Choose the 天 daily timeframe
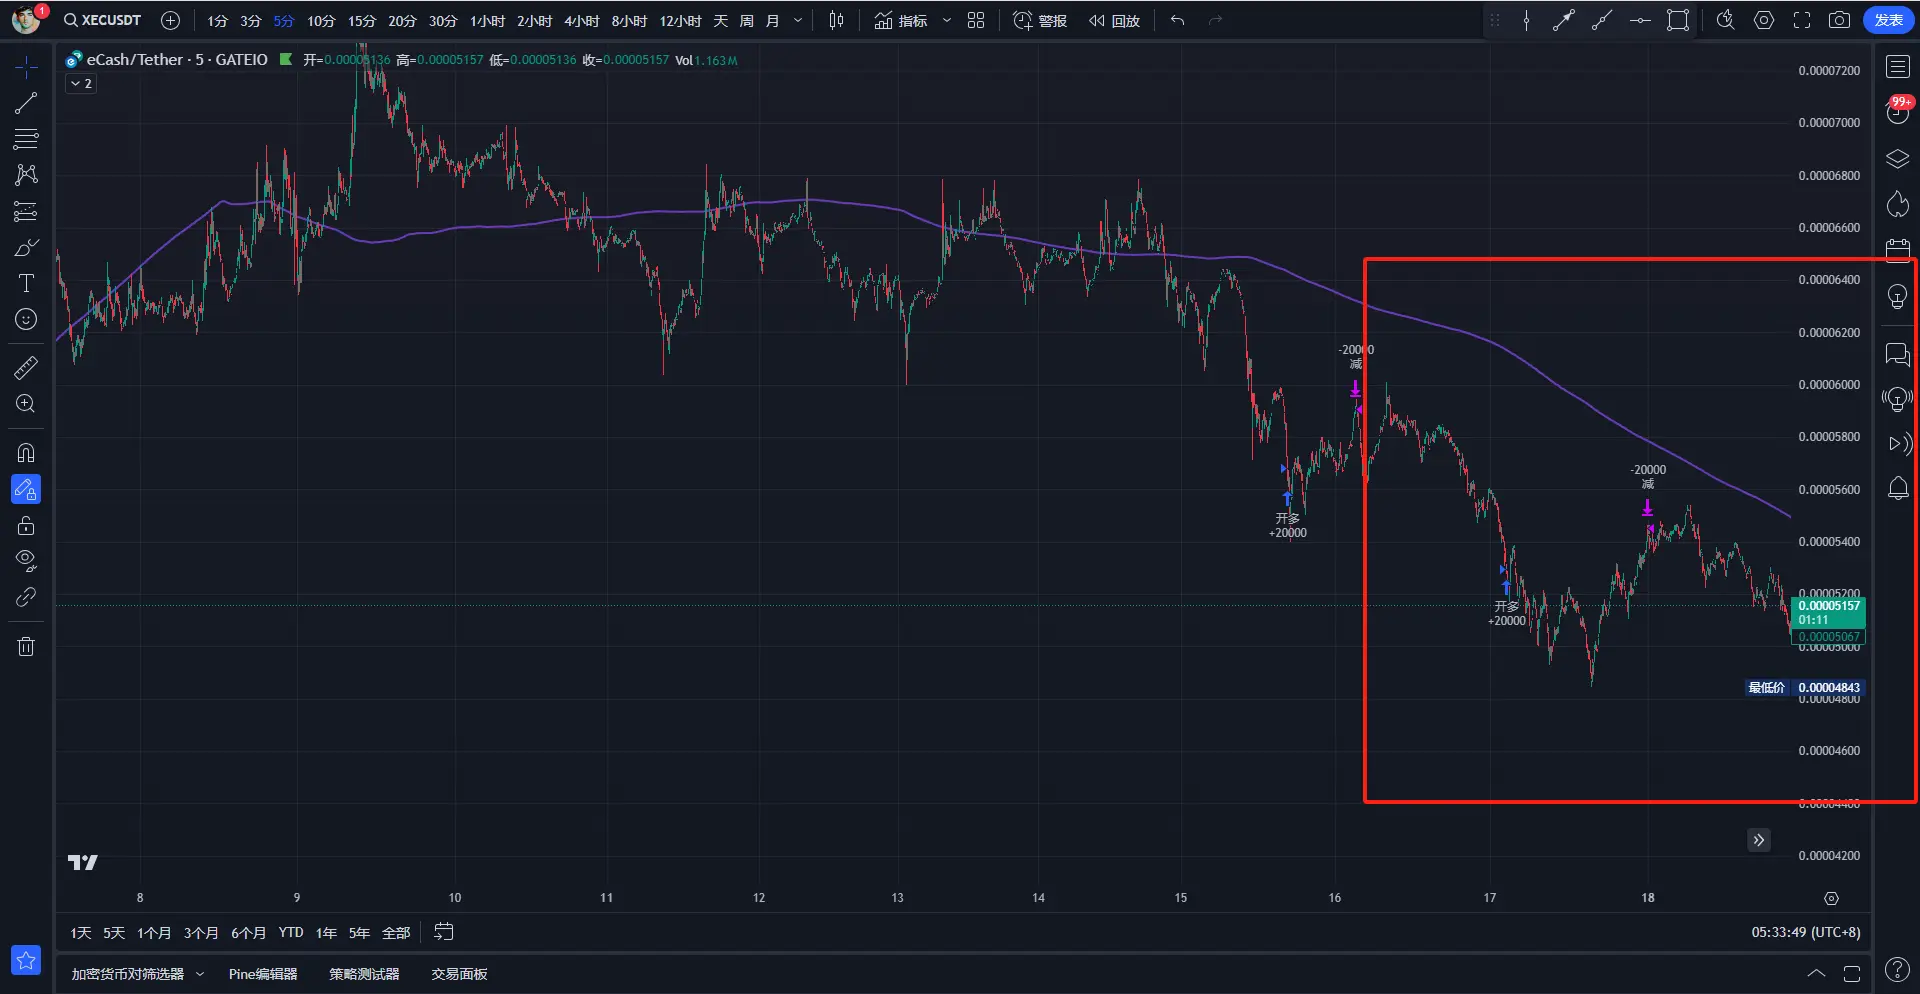1920x994 pixels. coord(721,21)
